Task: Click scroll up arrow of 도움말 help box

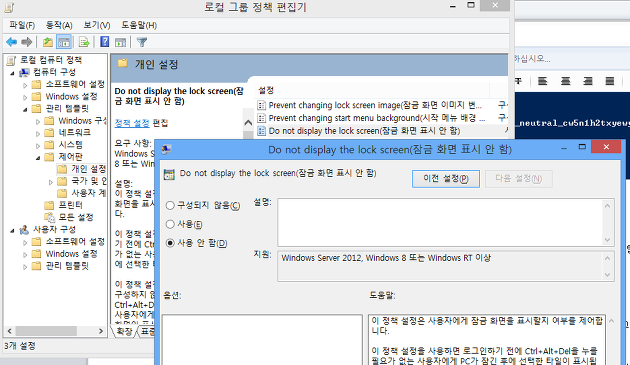Action: (x=612, y=321)
